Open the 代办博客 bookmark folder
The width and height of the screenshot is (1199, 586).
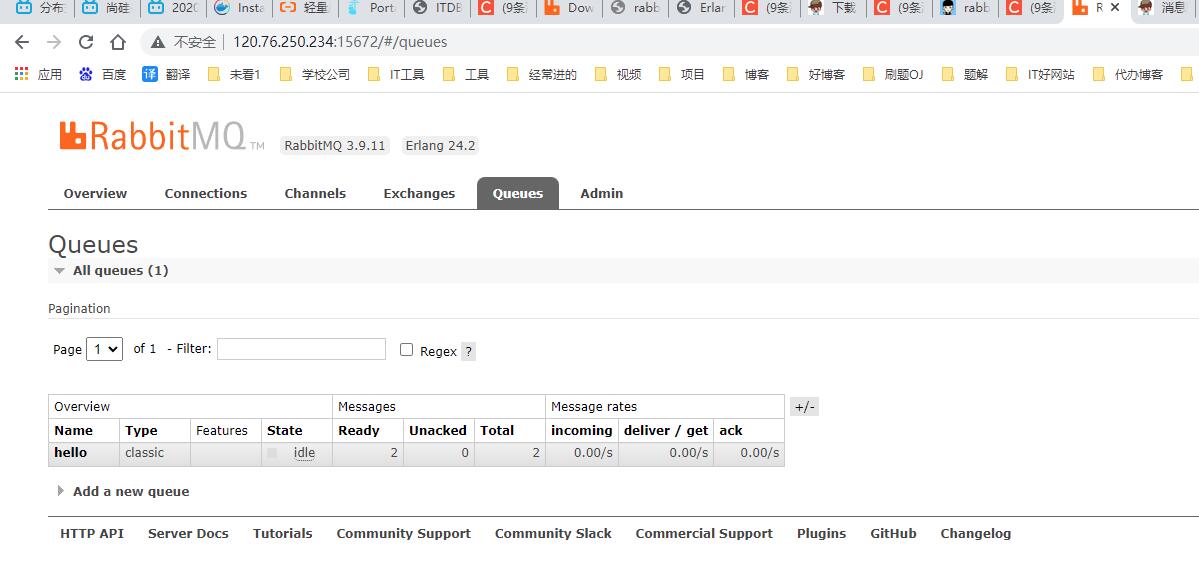click(1128, 74)
